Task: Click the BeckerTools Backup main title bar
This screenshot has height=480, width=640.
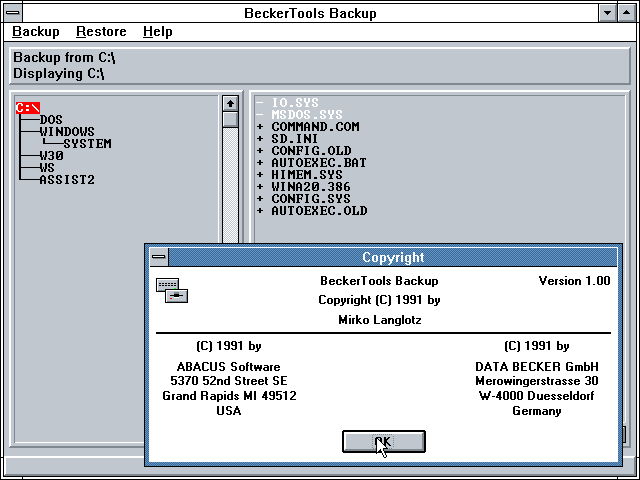Action: (310, 13)
